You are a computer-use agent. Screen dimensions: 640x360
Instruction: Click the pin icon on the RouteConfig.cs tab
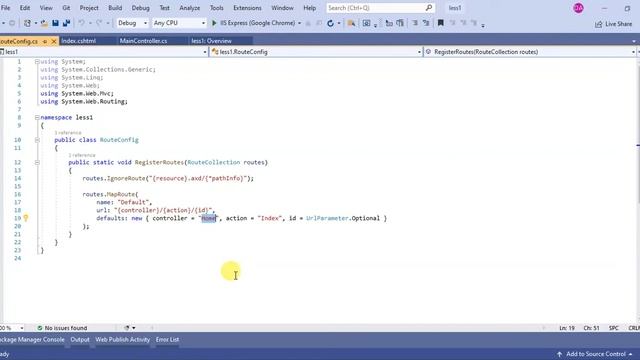click(44, 41)
